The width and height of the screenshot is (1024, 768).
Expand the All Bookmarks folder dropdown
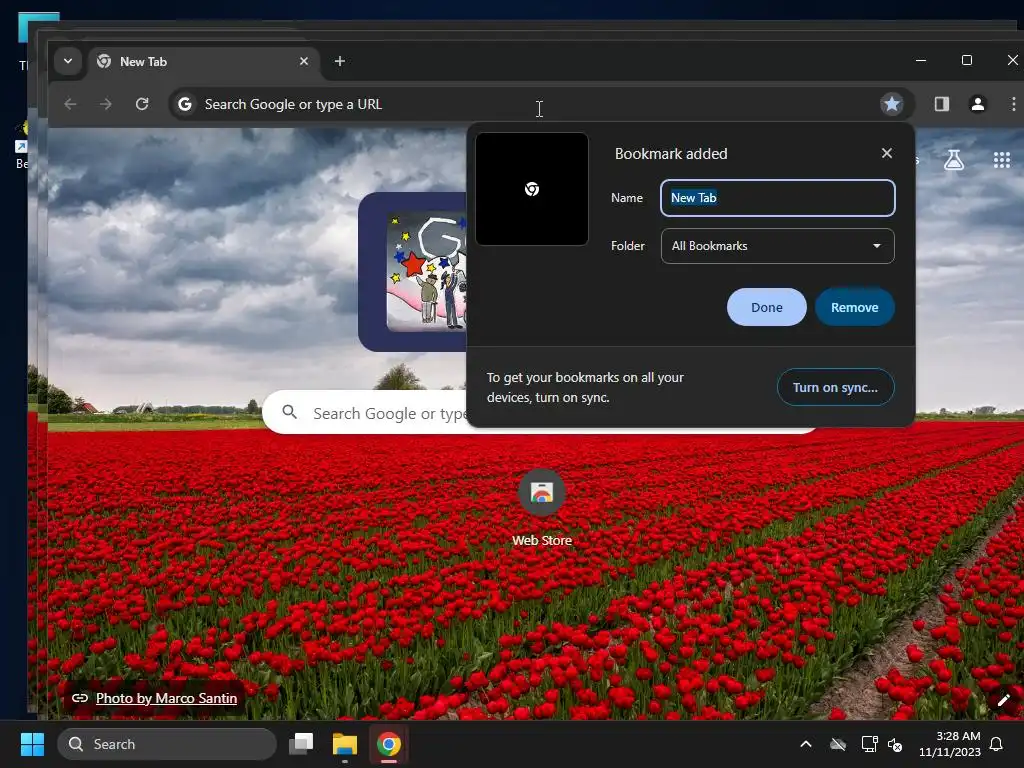778,246
